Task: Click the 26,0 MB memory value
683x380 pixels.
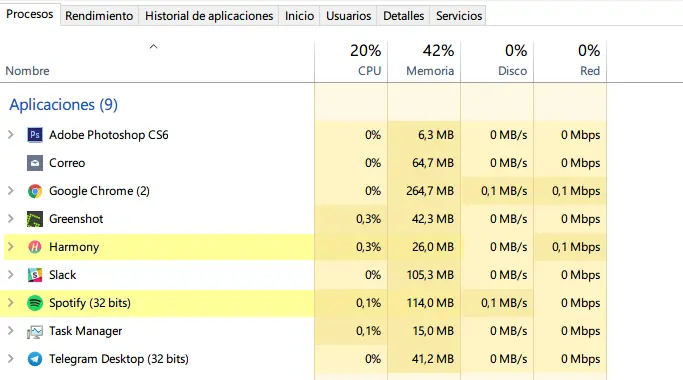Action: 433,247
